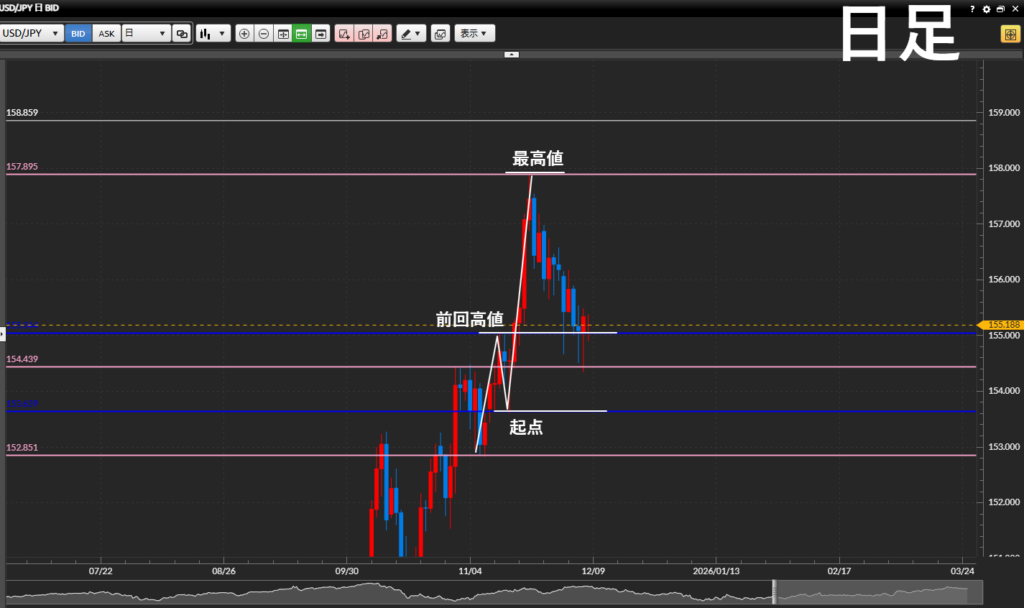Click the green highlighted chart fit icon
Image resolution: width=1024 pixels, height=608 pixels.
pos(302,33)
